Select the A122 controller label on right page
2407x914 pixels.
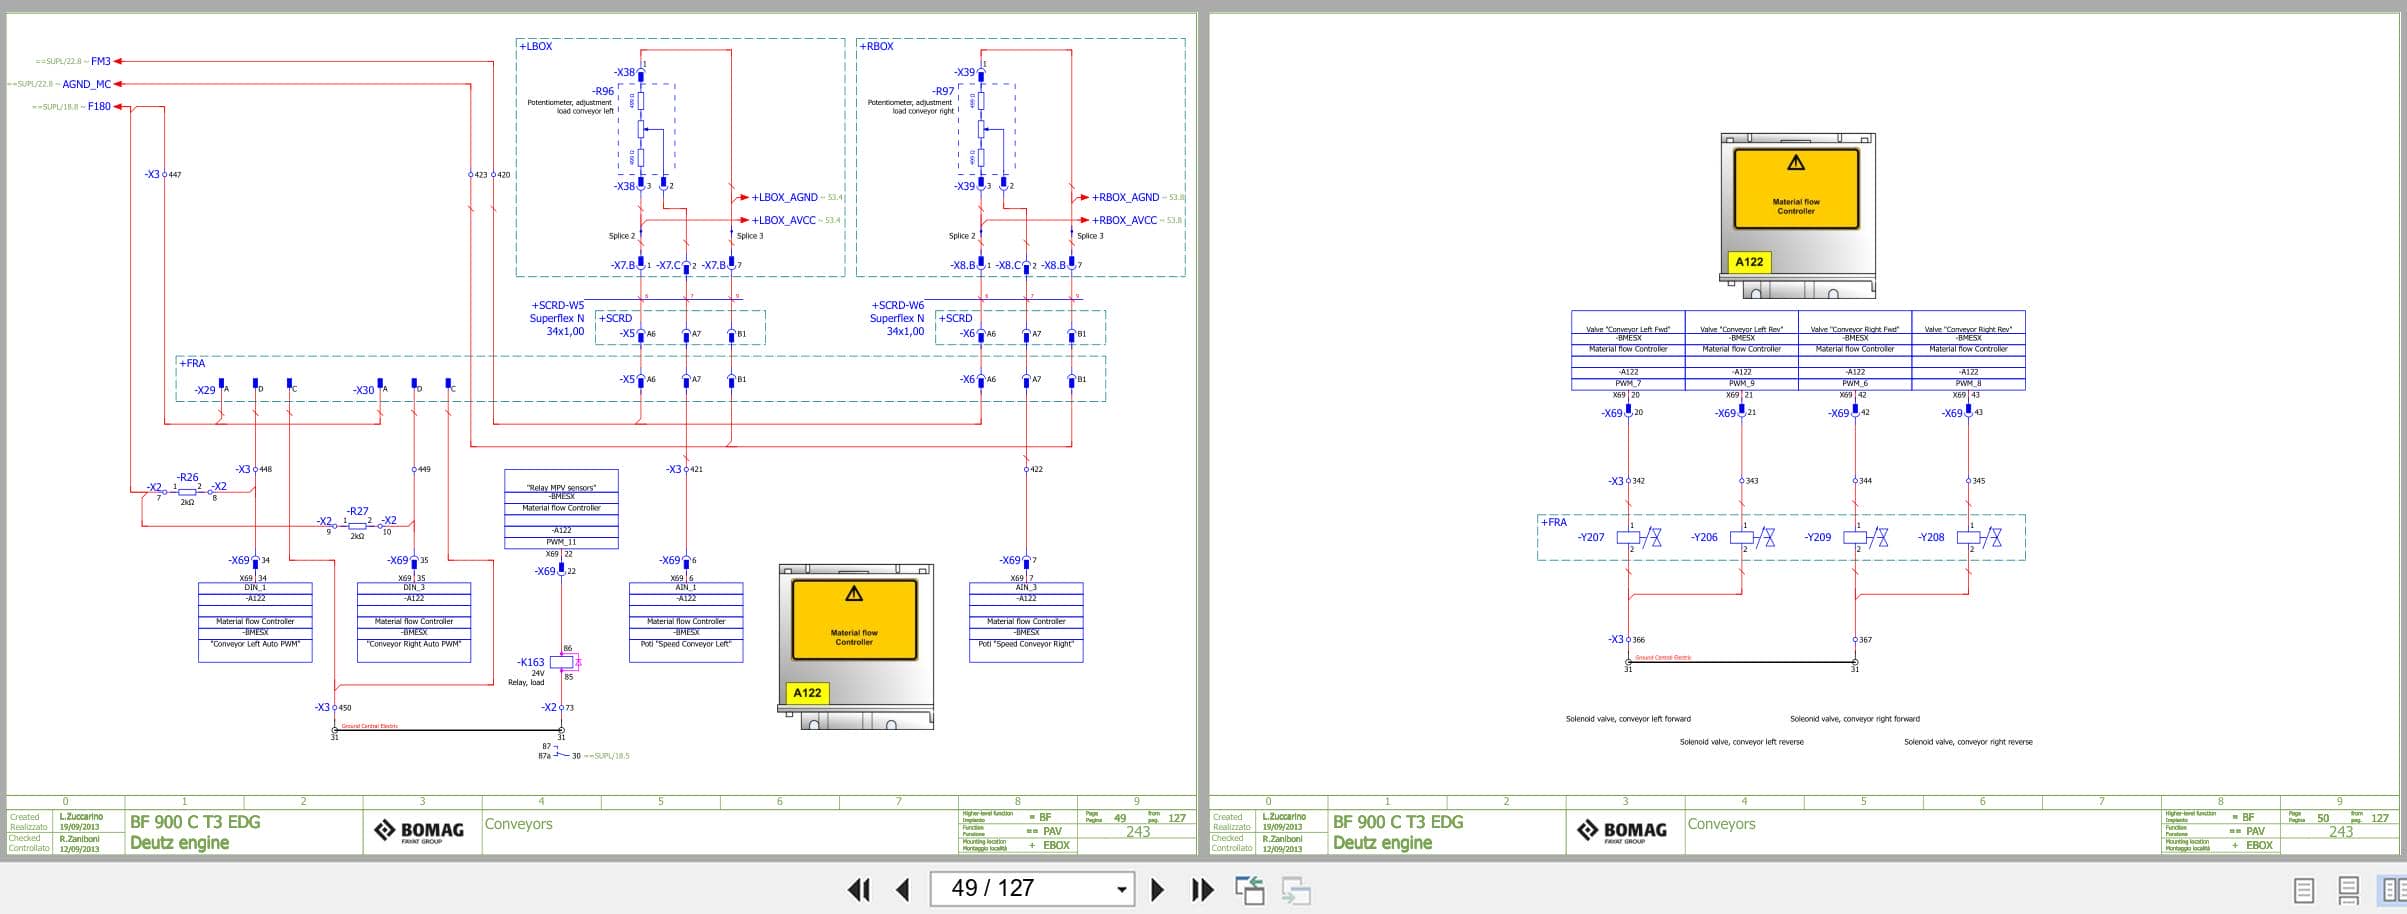coord(1749,260)
